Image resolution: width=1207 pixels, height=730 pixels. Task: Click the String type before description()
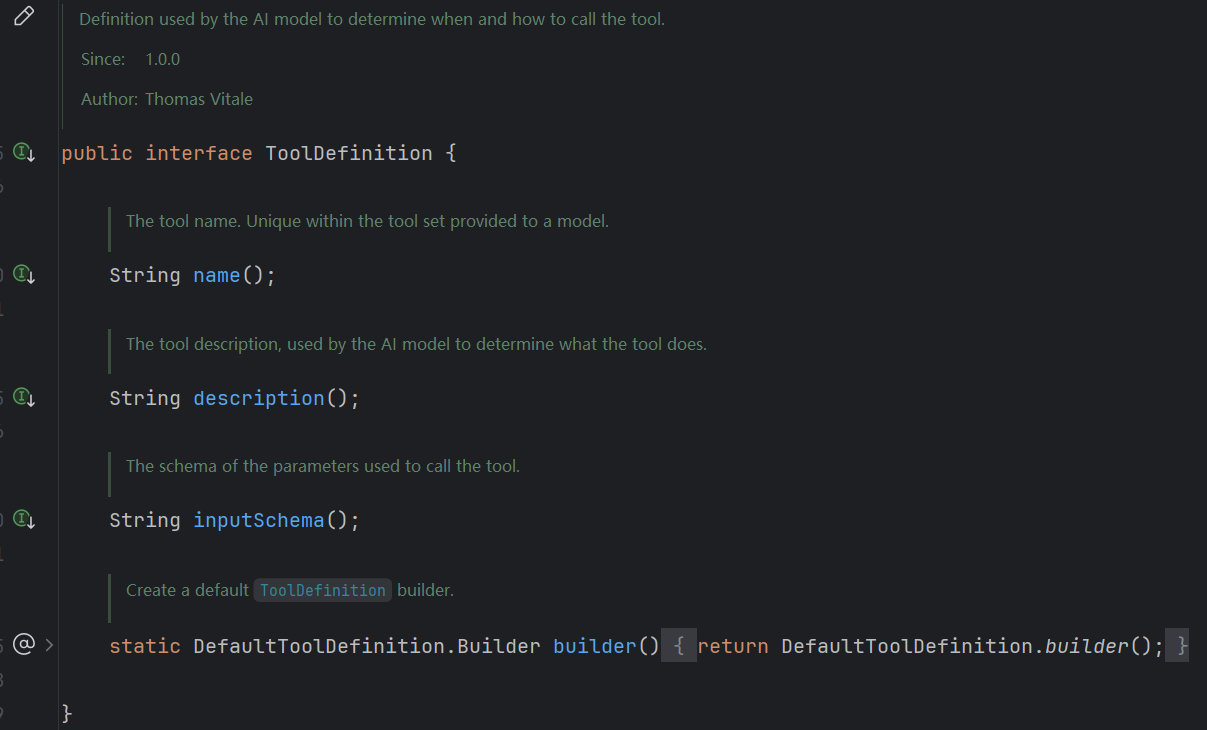coord(145,398)
